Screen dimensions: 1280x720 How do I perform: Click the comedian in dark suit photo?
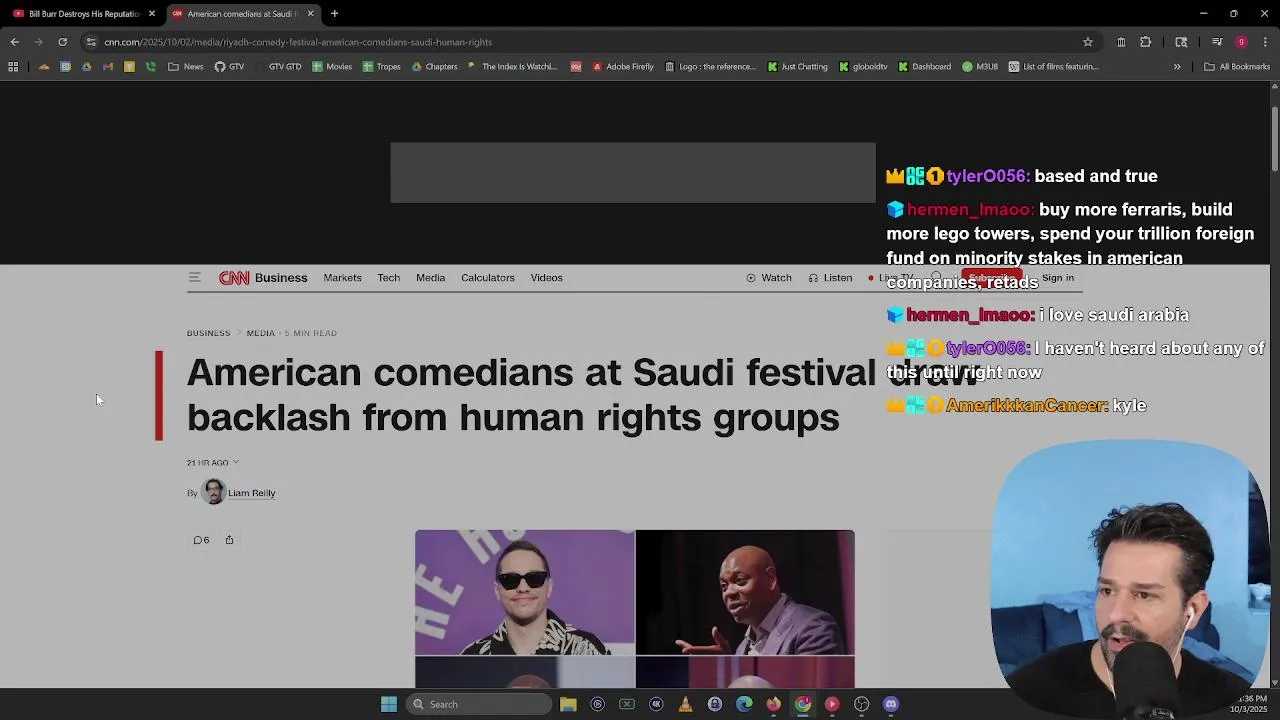(x=745, y=592)
